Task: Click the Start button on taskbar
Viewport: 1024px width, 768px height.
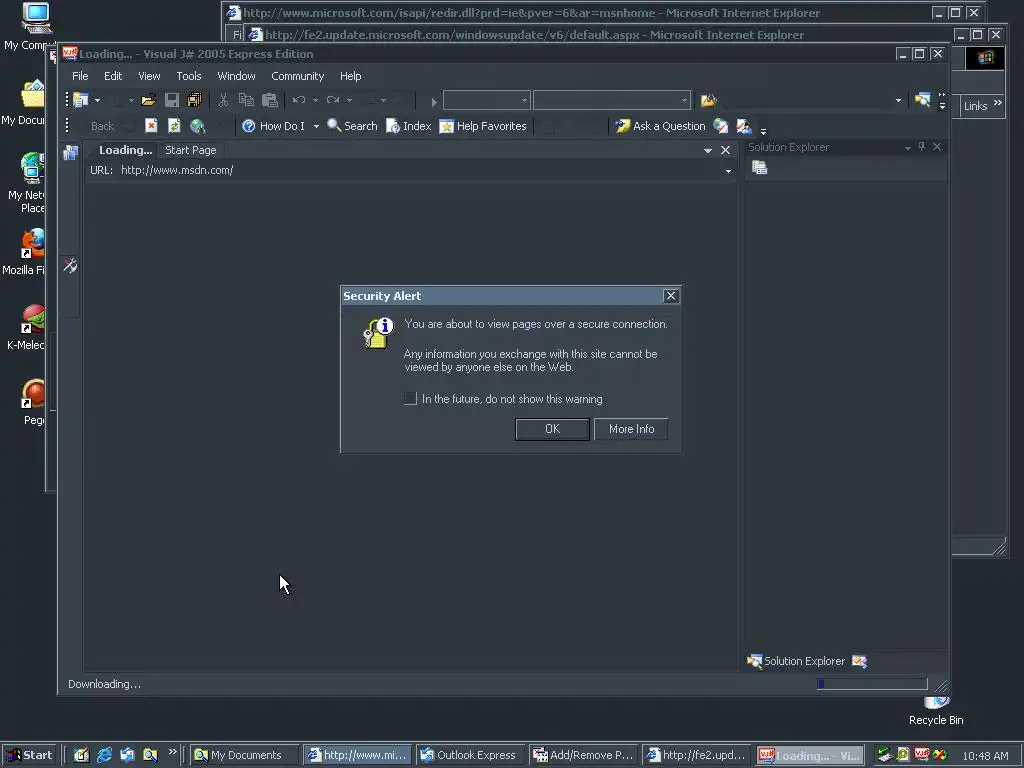Action: coord(31,755)
